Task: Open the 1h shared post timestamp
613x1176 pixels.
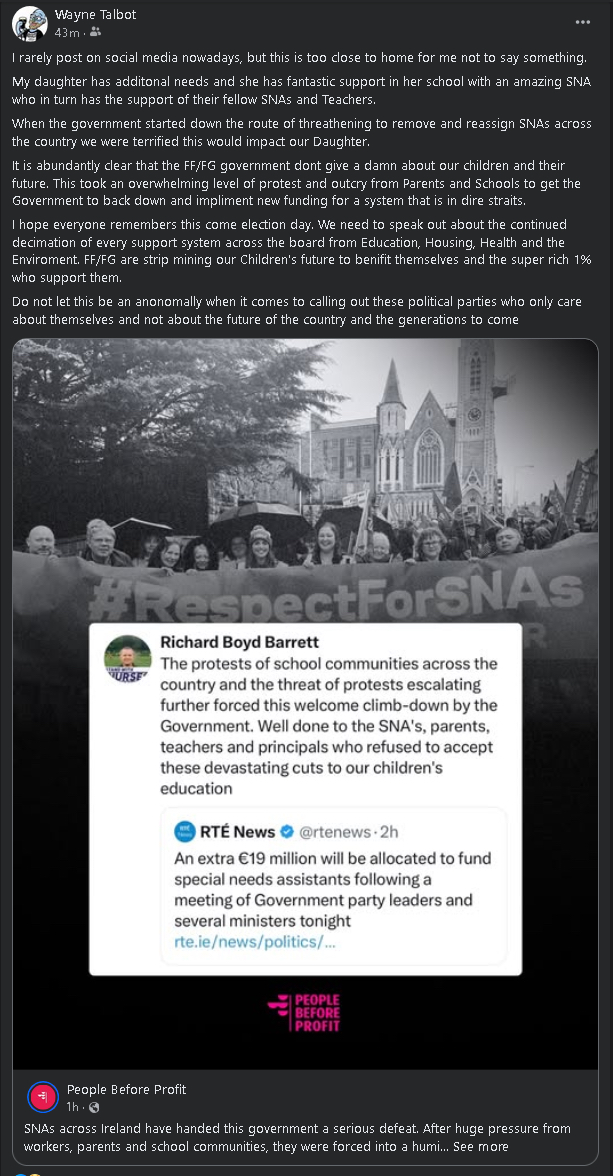Action: coord(73,1108)
